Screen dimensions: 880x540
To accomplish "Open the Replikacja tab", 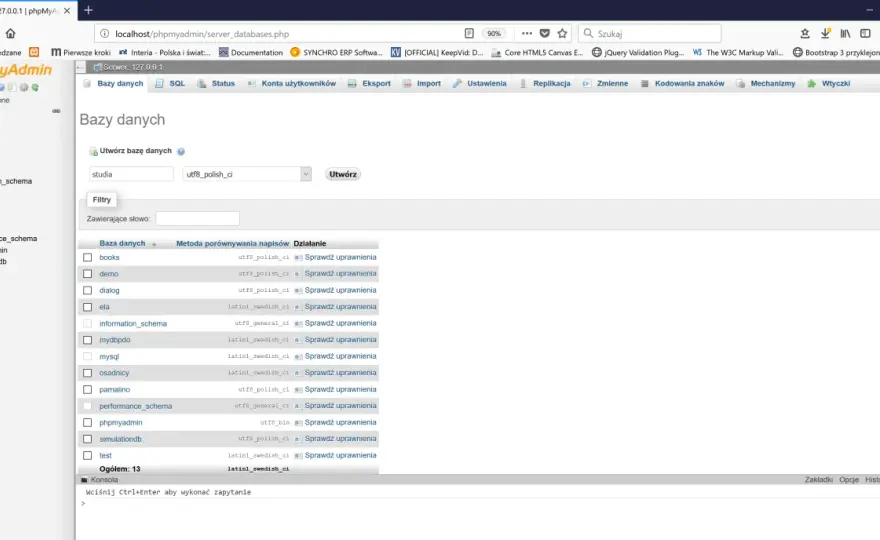I will tap(545, 84).
